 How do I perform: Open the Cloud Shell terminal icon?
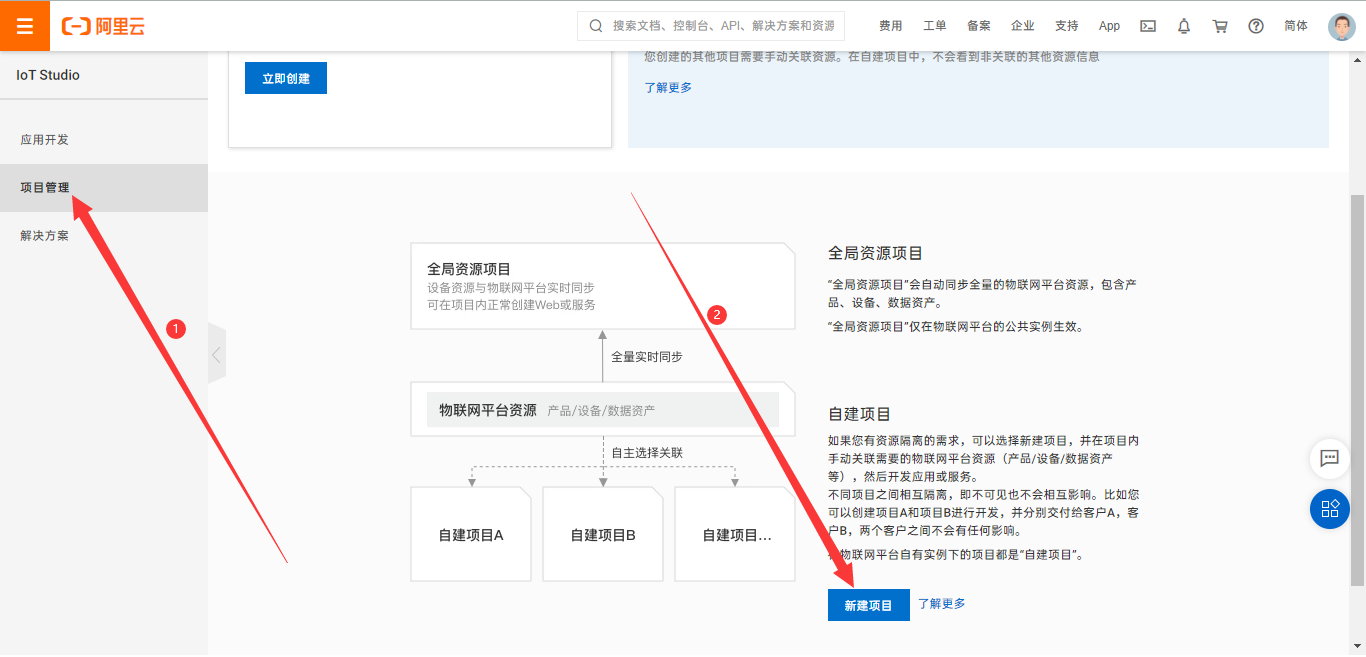click(1148, 26)
